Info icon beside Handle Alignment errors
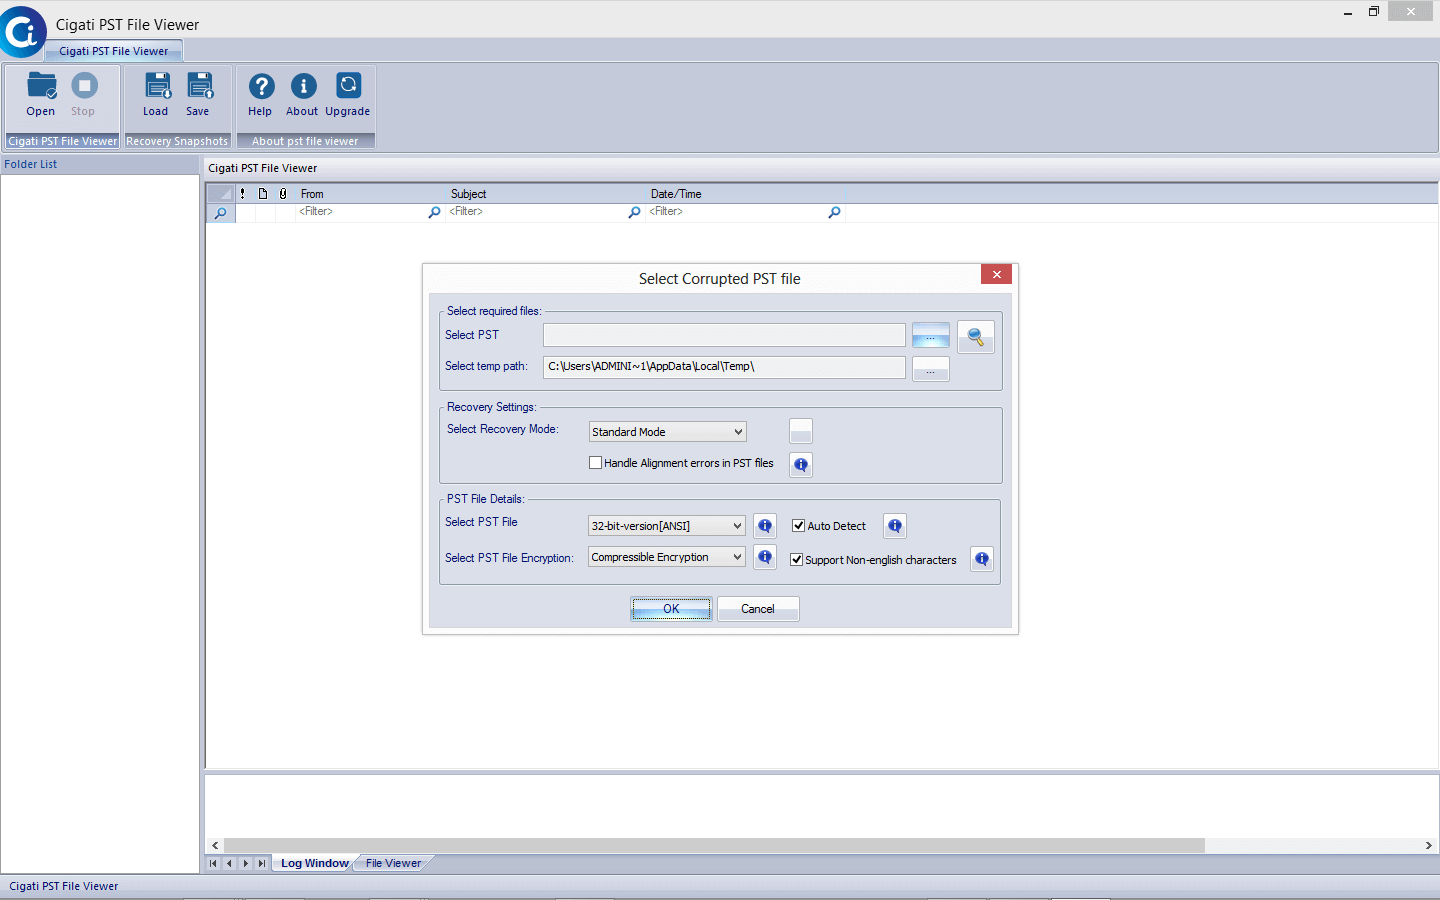The width and height of the screenshot is (1440, 900). coord(801,464)
